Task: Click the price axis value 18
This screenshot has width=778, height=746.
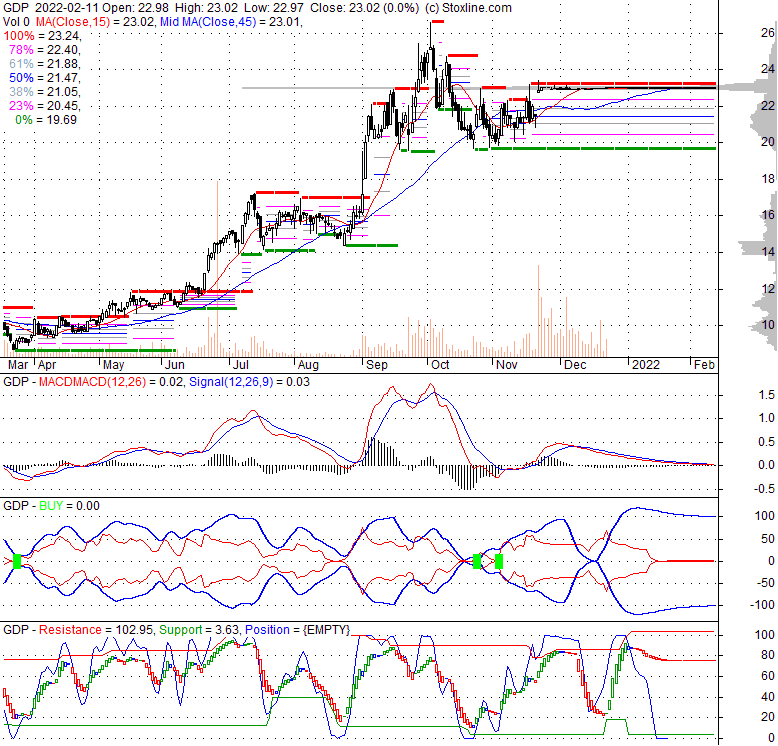Action: pyautogui.click(x=768, y=179)
